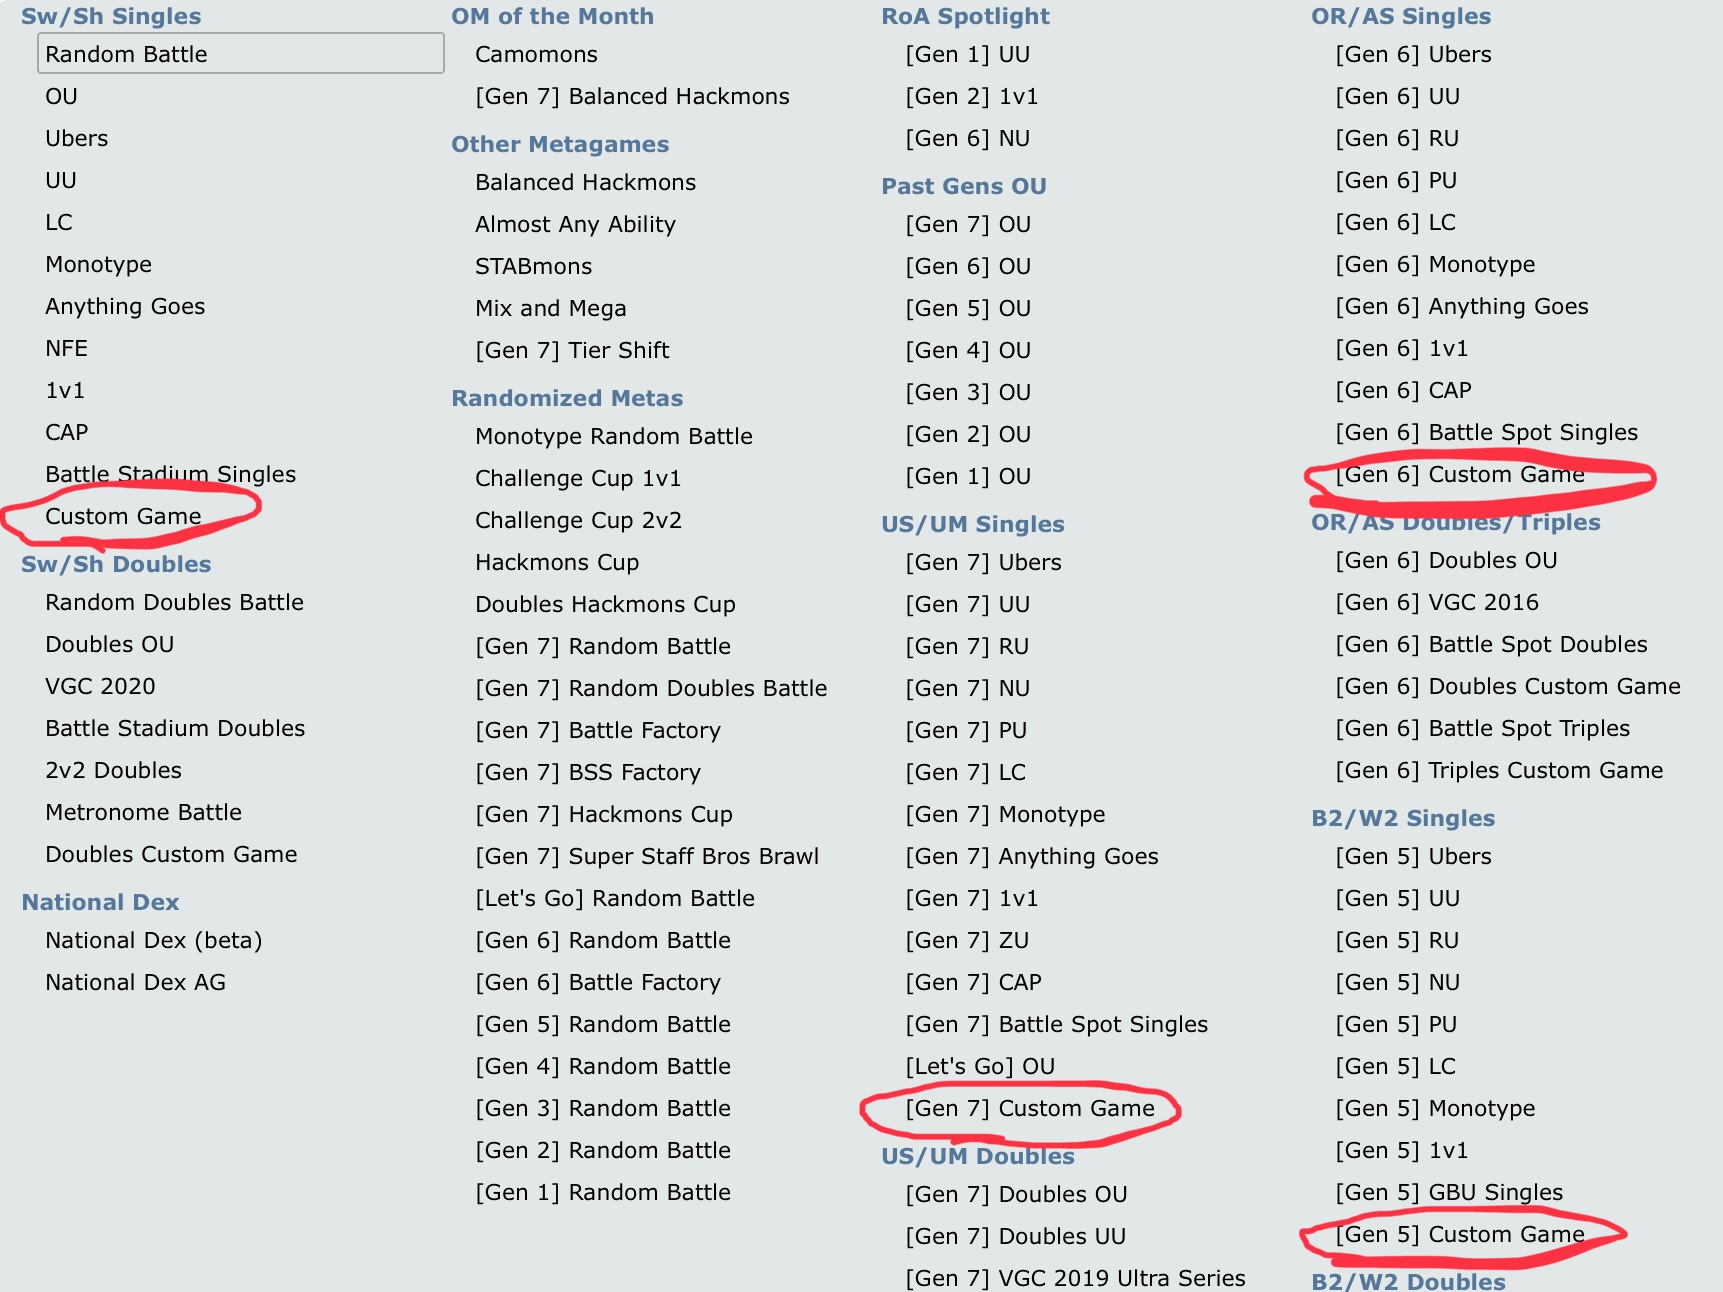The image size is (1723, 1292).
Task: Choose [Gen 6] Battle Spot Triples
Action: pyautogui.click(x=1482, y=728)
